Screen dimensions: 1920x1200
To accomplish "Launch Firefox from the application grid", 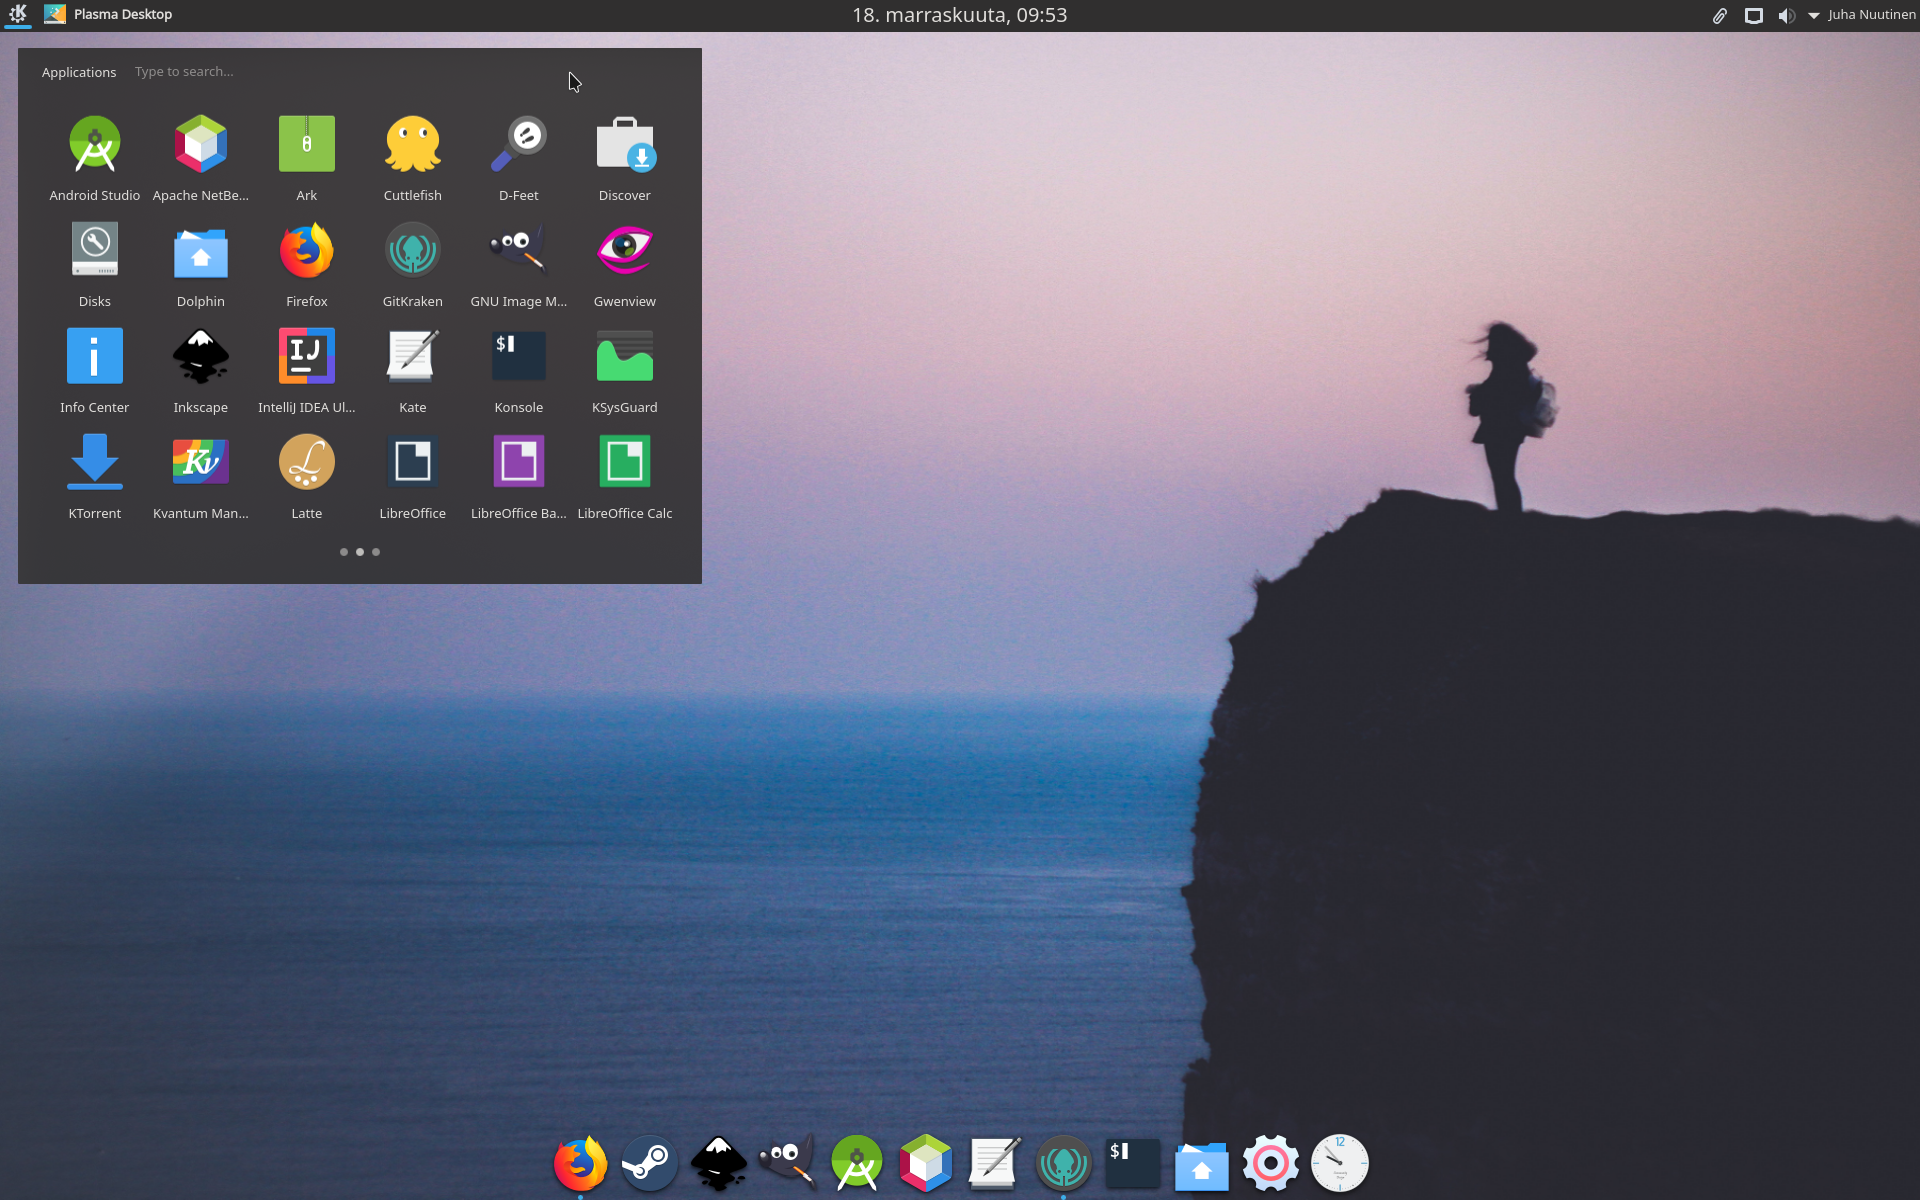I will point(307,264).
